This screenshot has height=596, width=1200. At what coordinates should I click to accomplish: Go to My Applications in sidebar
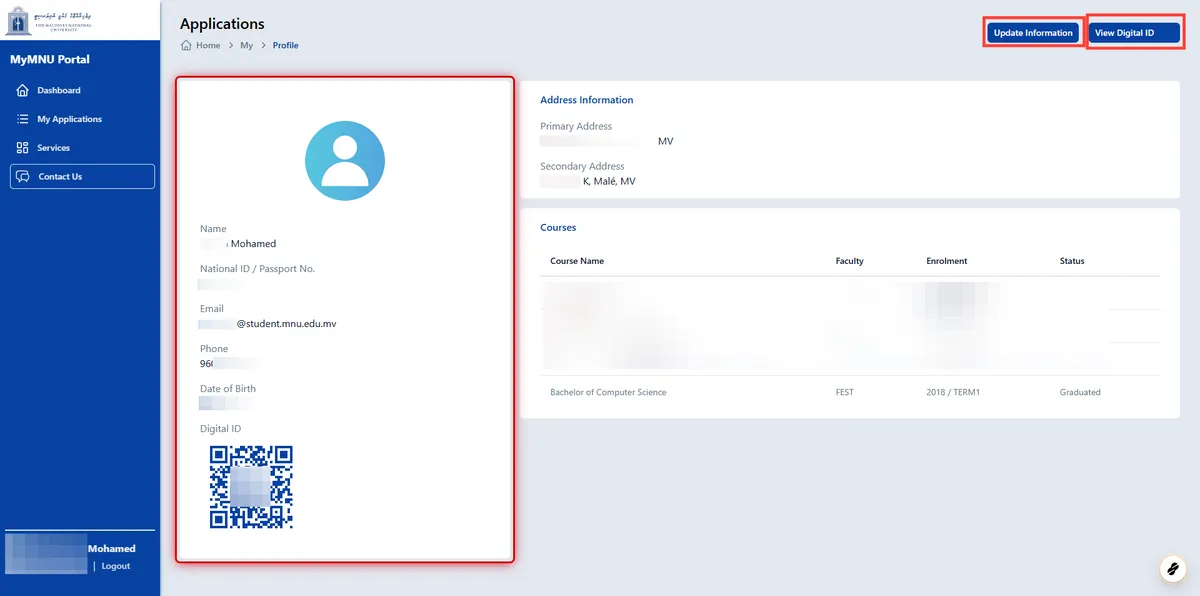point(70,119)
